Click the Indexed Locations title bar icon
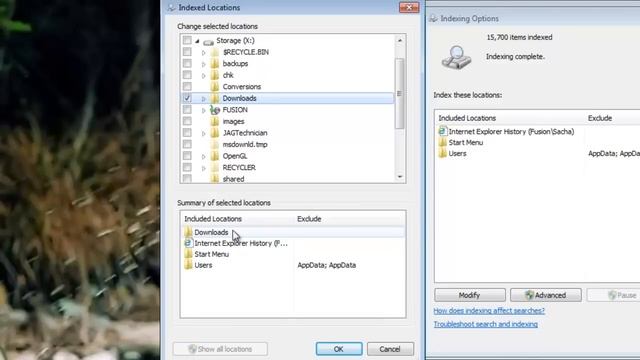640x360 pixels. point(171,7)
